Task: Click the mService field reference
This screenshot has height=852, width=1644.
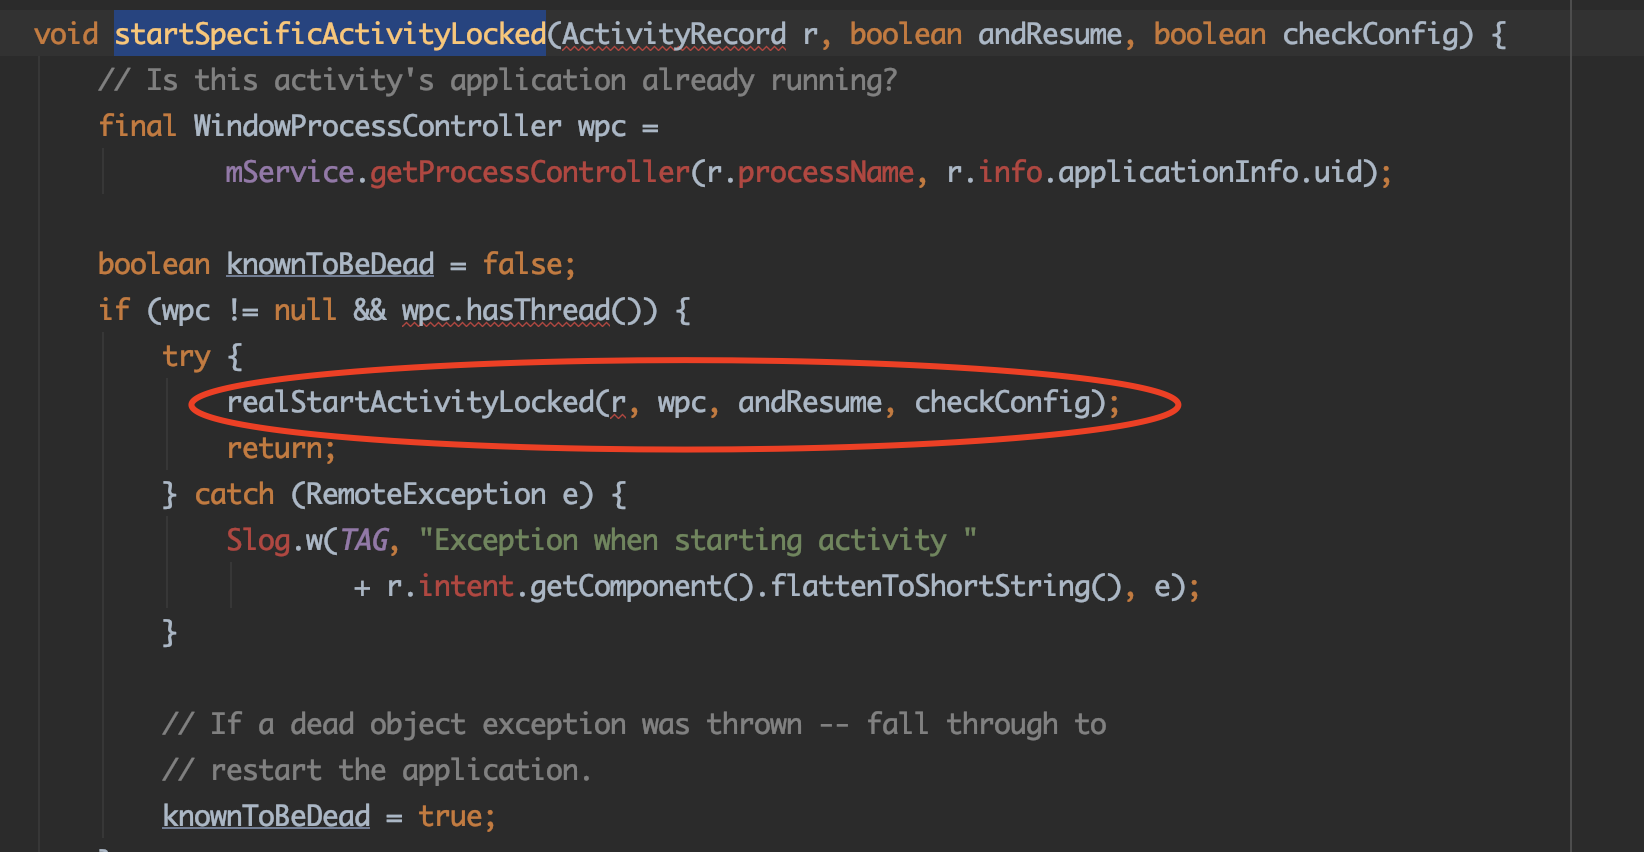Action: click(290, 172)
